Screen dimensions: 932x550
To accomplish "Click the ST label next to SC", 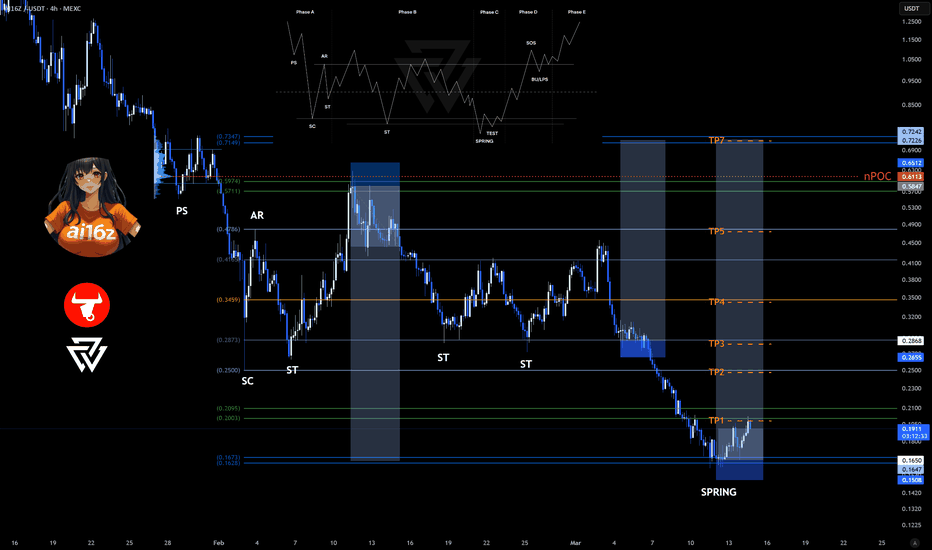I will [292, 370].
